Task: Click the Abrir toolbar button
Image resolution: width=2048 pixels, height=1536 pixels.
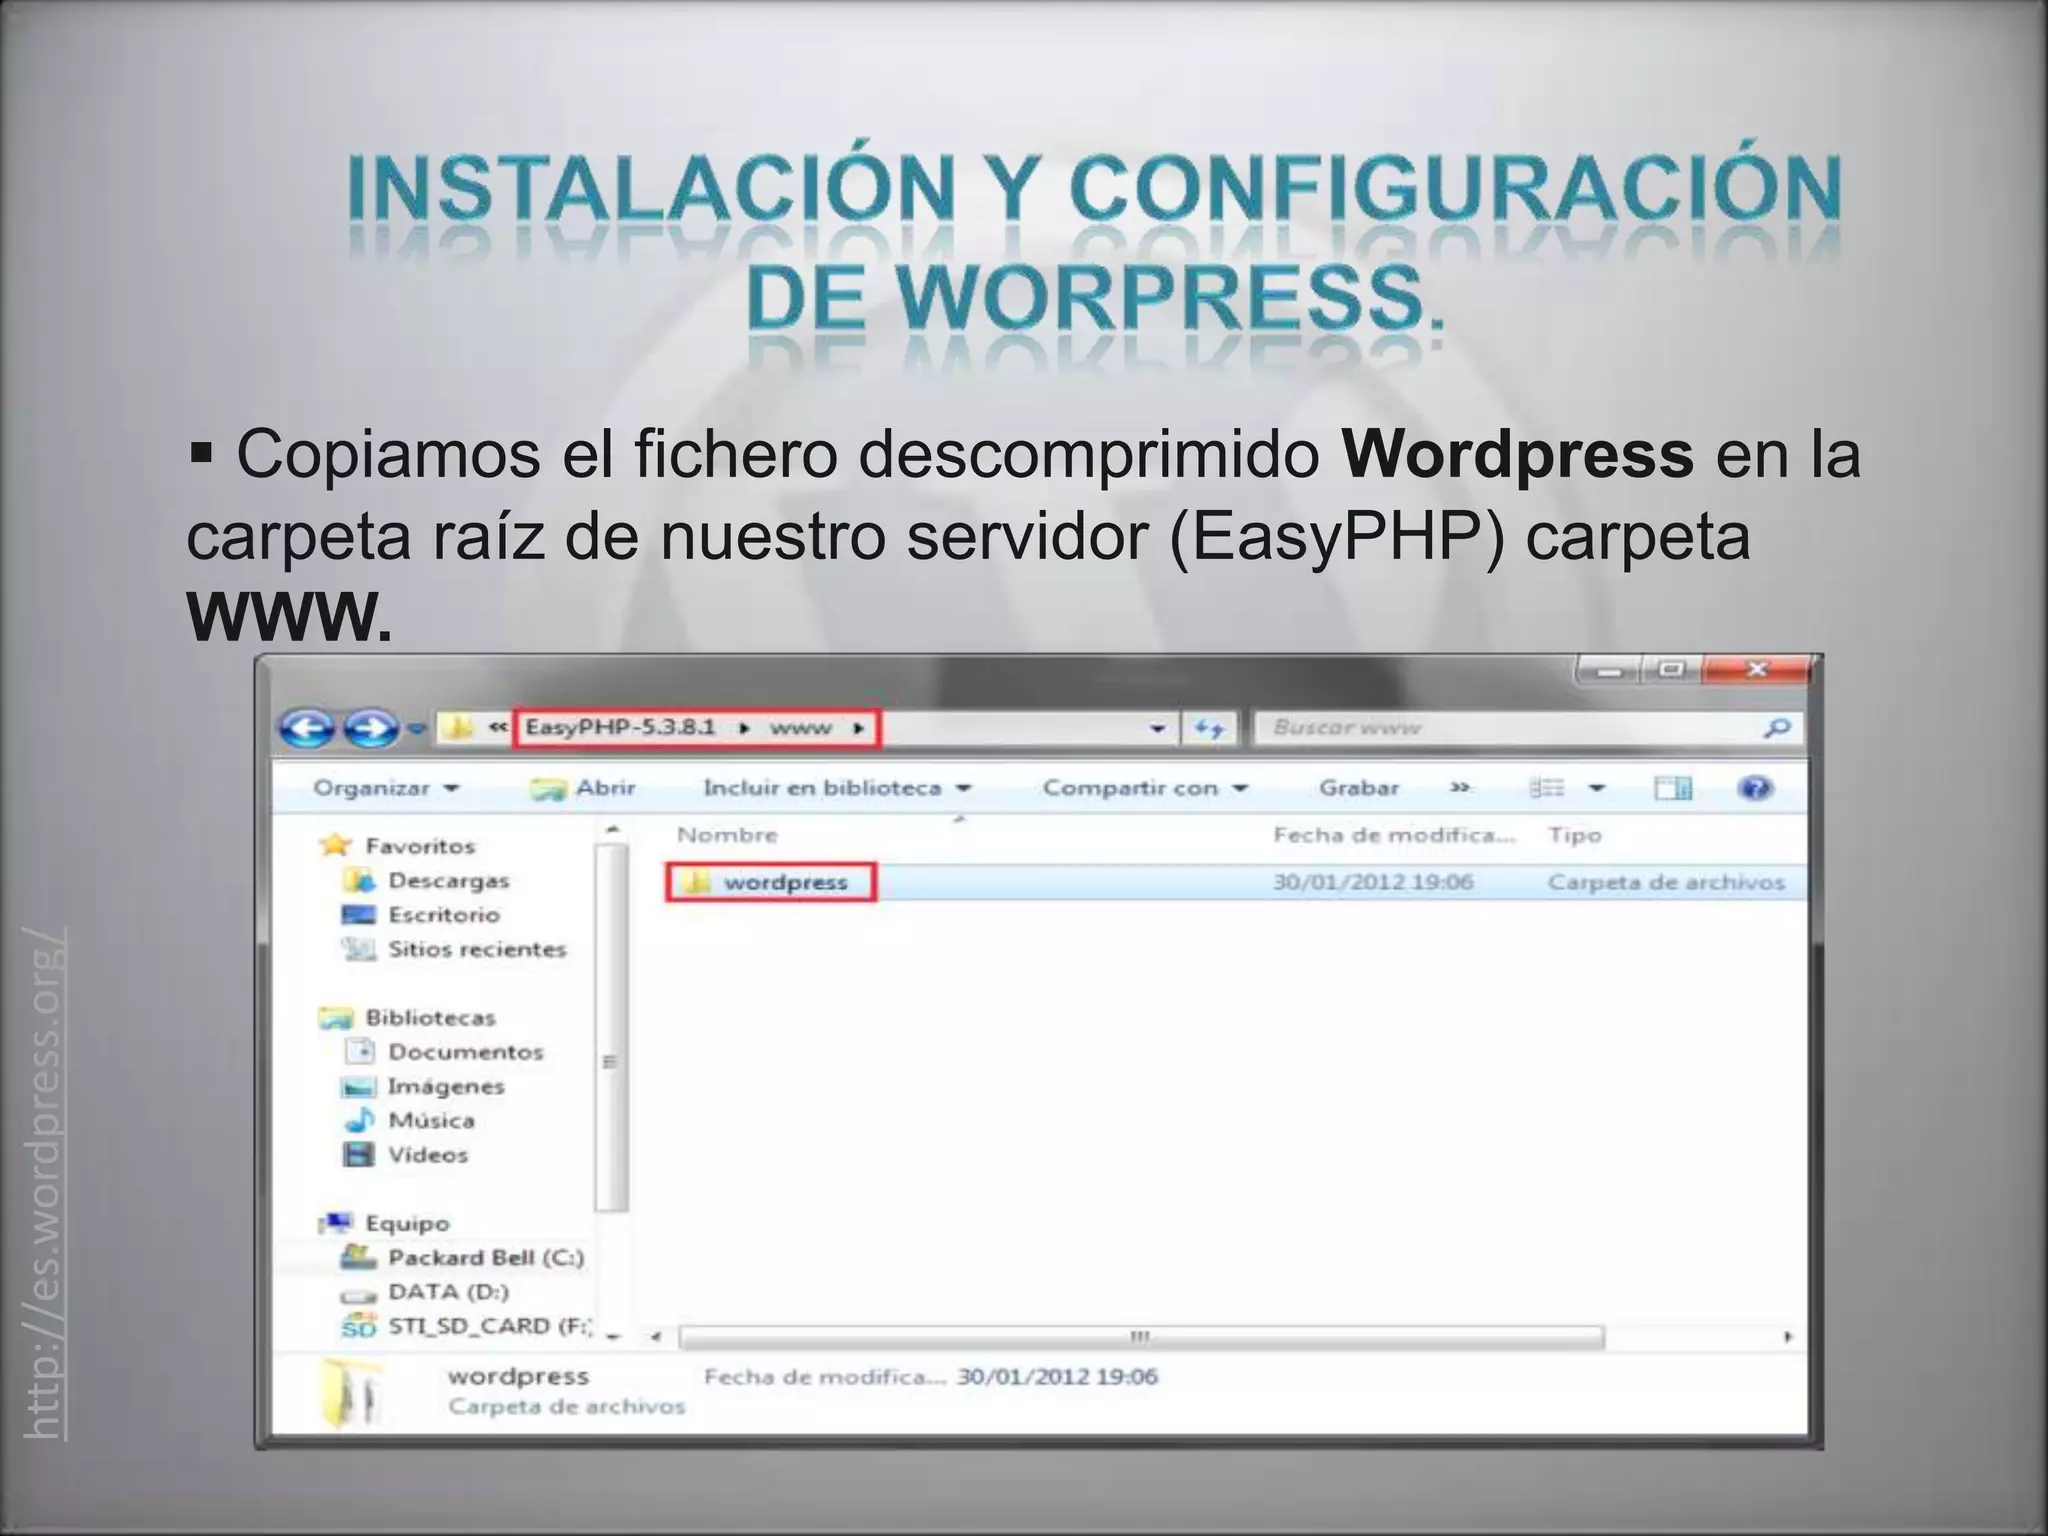Action: (583, 788)
